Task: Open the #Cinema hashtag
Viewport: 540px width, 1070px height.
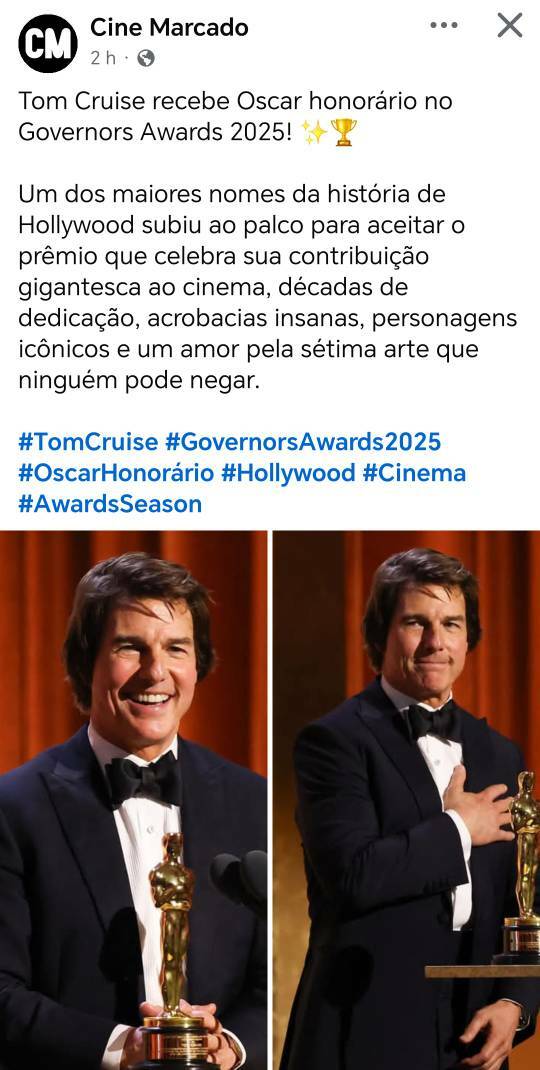Action: click(414, 473)
